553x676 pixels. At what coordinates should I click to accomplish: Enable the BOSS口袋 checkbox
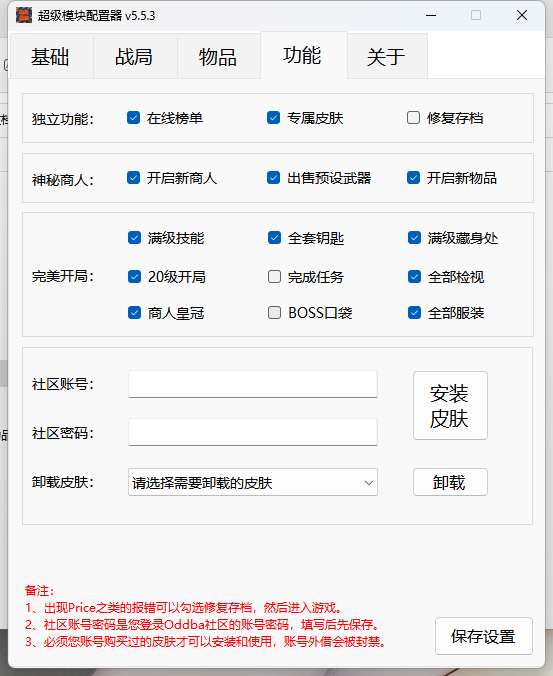274,313
